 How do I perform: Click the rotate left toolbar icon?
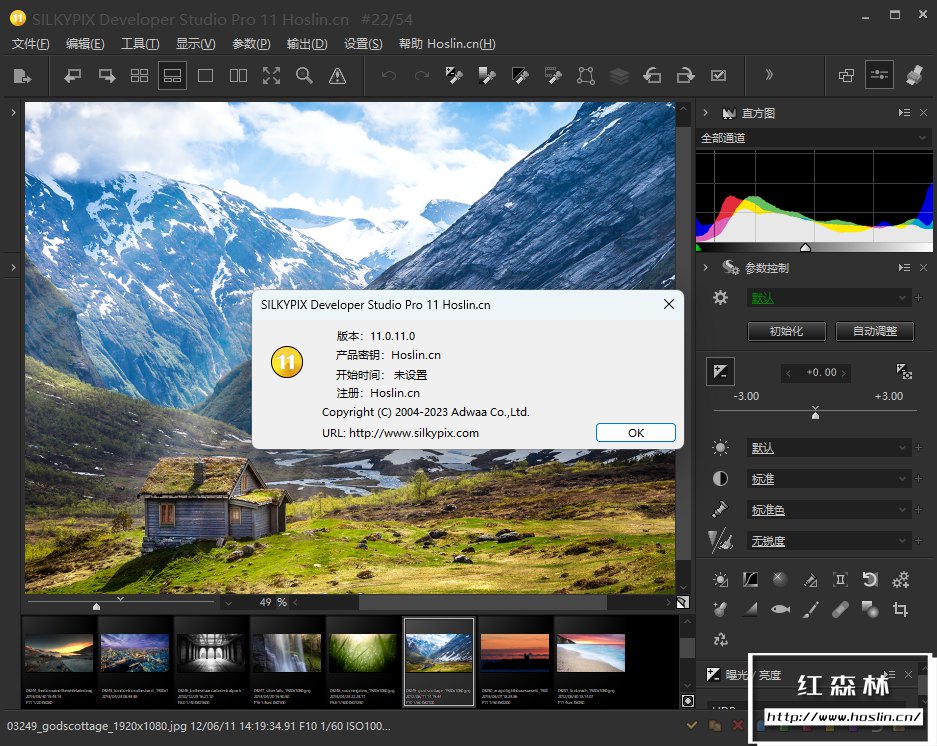(652, 75)
